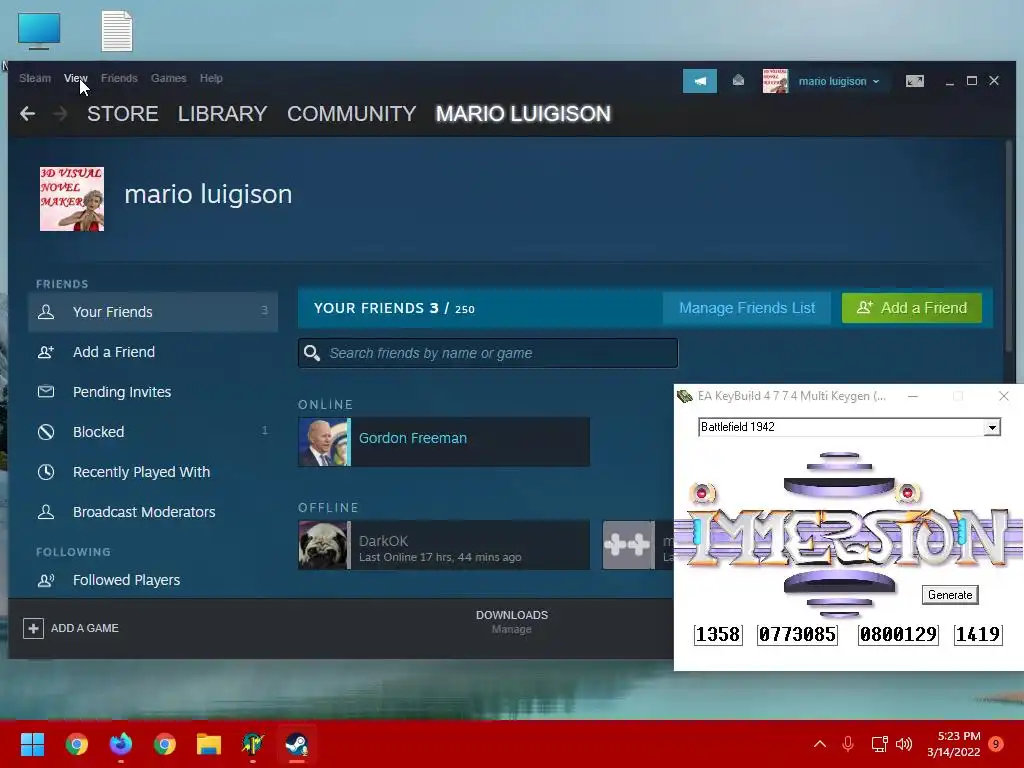Click the ADD A GAME label

(85, 628)
